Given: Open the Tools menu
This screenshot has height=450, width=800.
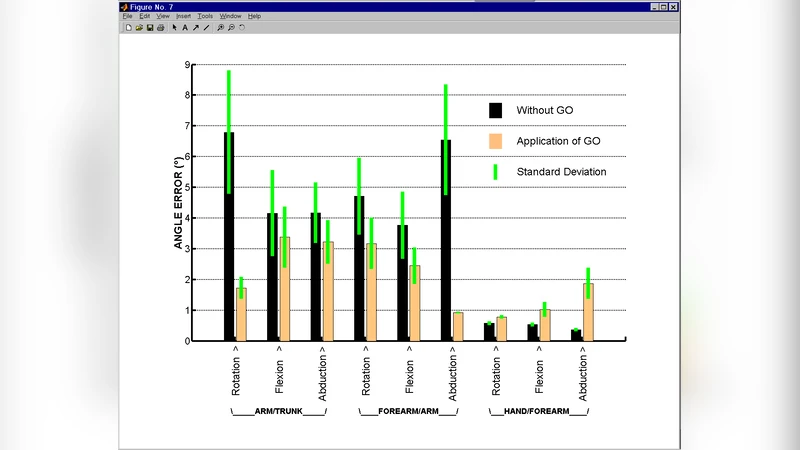Looking at the screenshot, I should pos(205,16).
